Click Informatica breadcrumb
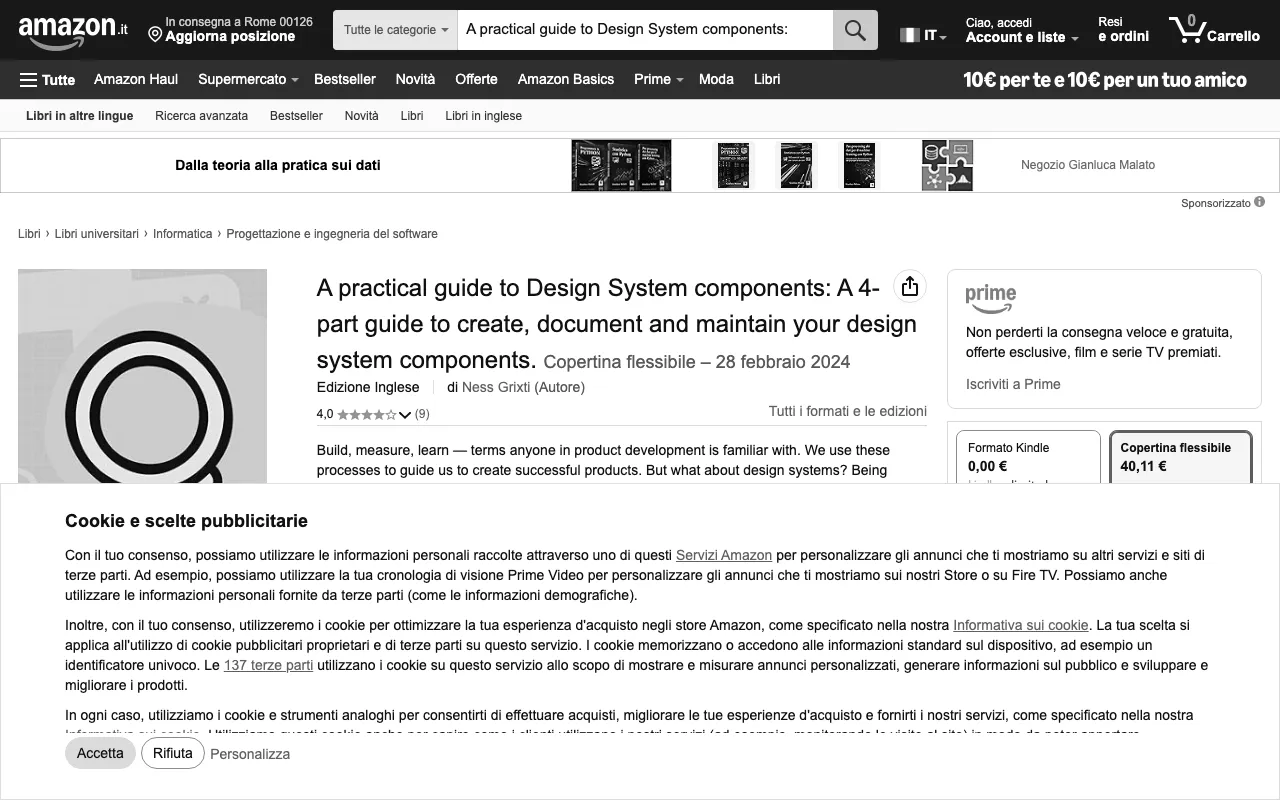 [x=182, y=234]
